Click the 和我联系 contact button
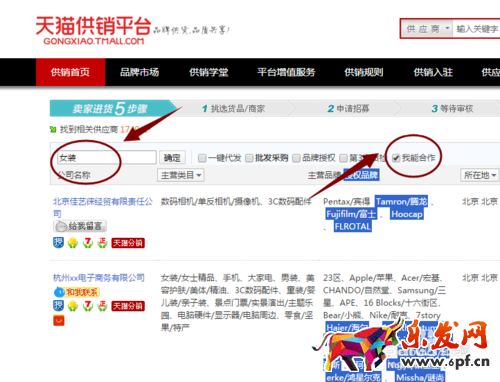 pyautogui.click(x=77, y=292)
